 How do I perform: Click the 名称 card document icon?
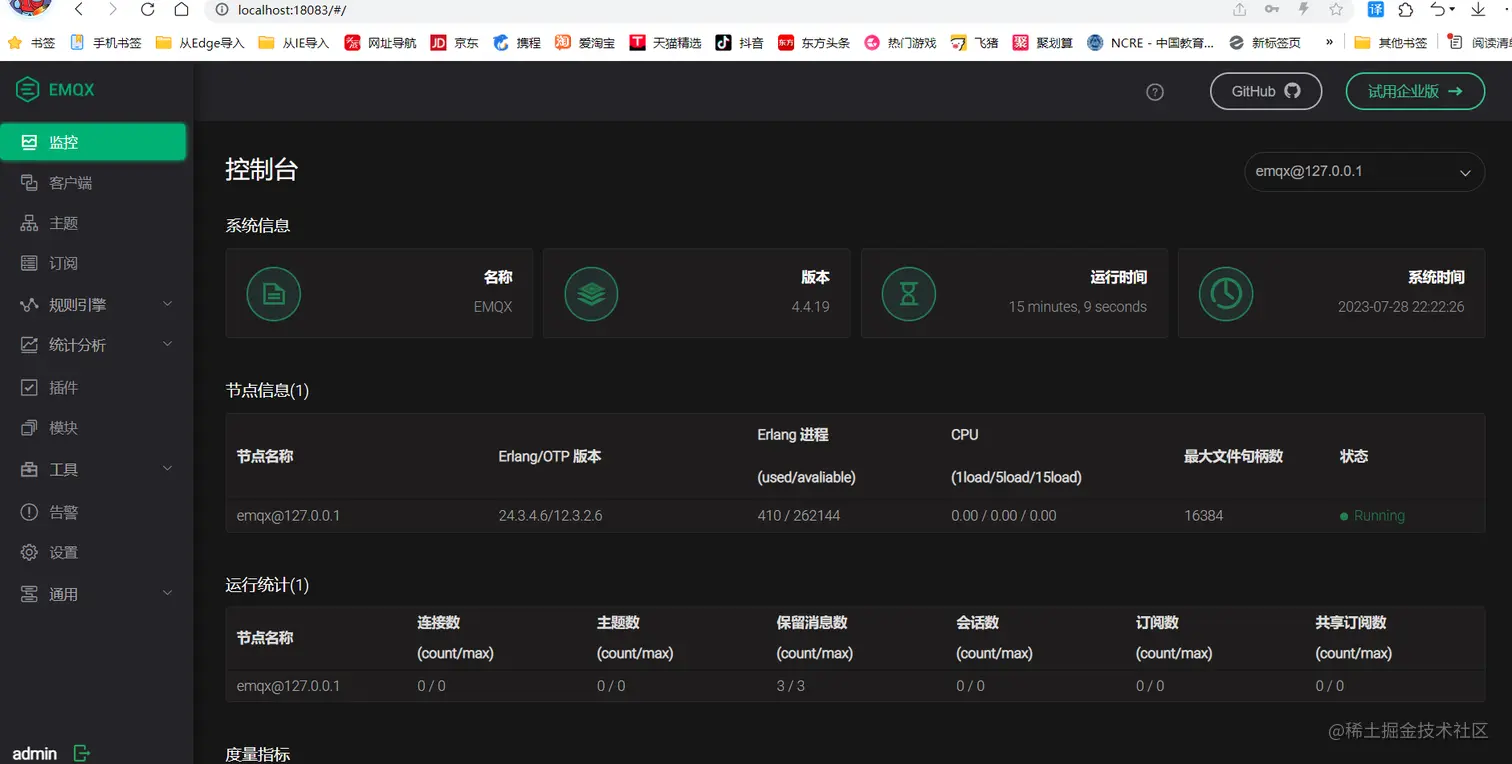[x=273, y=294]
